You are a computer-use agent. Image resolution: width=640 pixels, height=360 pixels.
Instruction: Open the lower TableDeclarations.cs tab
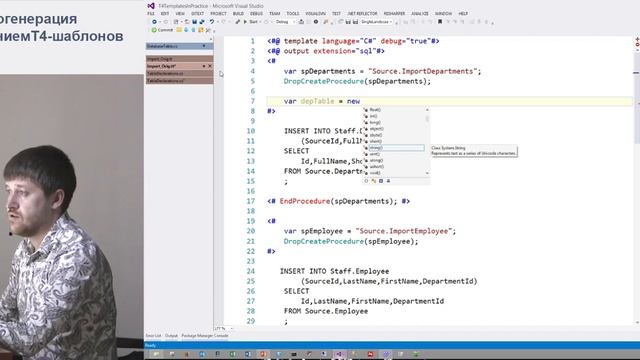[x=179, y=81]
